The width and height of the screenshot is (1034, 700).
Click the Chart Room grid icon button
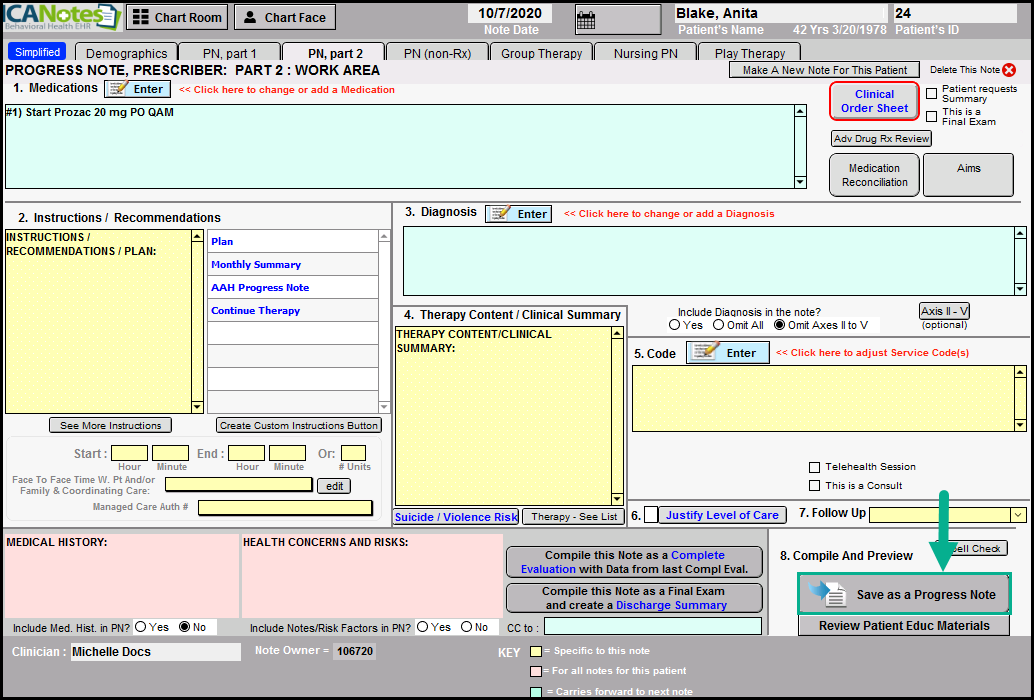141,18
